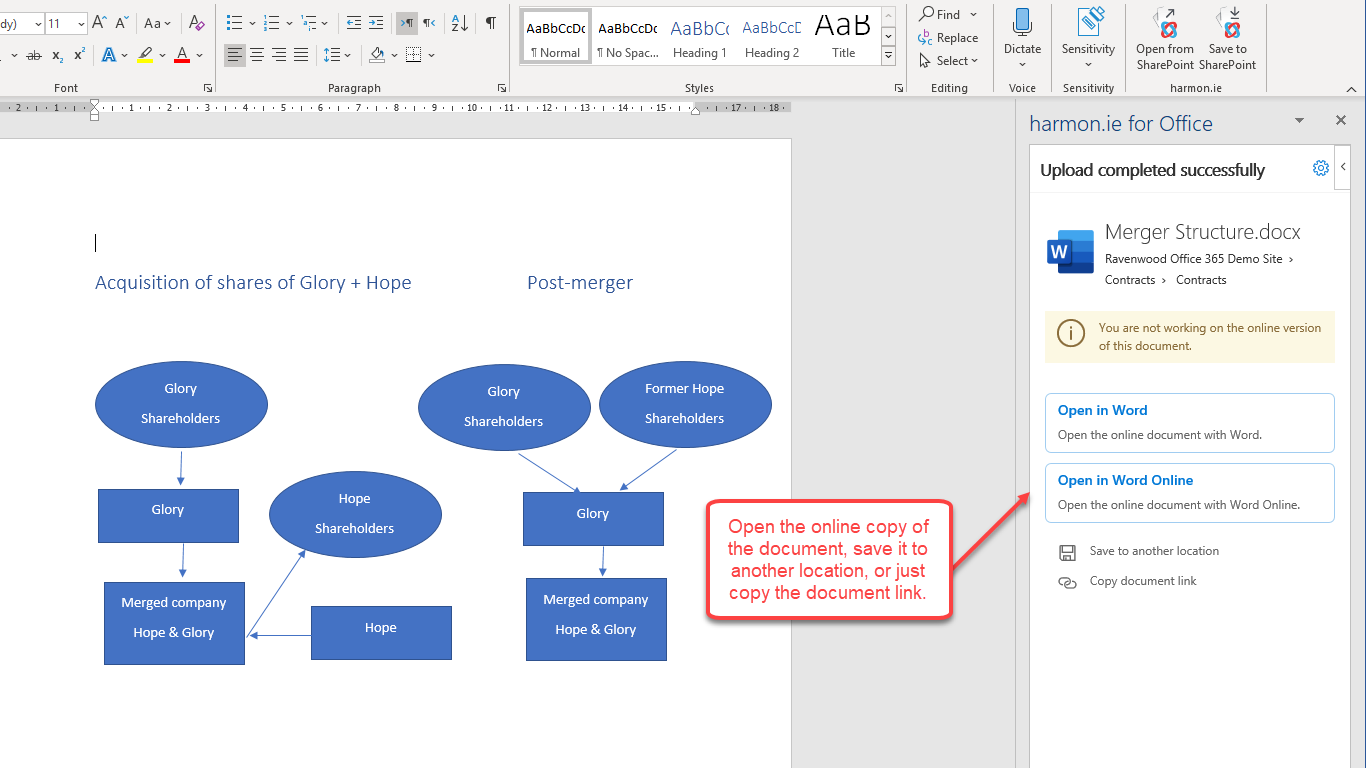
Task: Expand shading color dropdown arrow
Action: pyautogui.click(x=394, y=55)
